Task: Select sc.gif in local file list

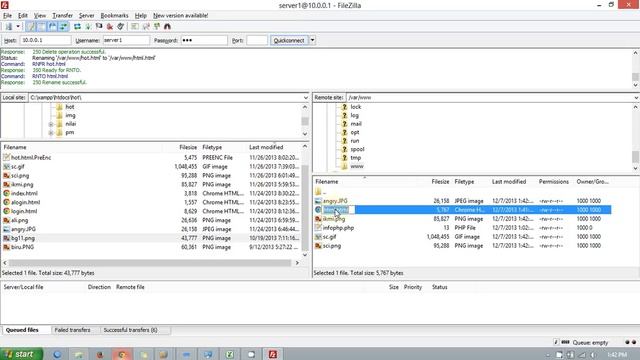Action: click(x=18, y=167)
